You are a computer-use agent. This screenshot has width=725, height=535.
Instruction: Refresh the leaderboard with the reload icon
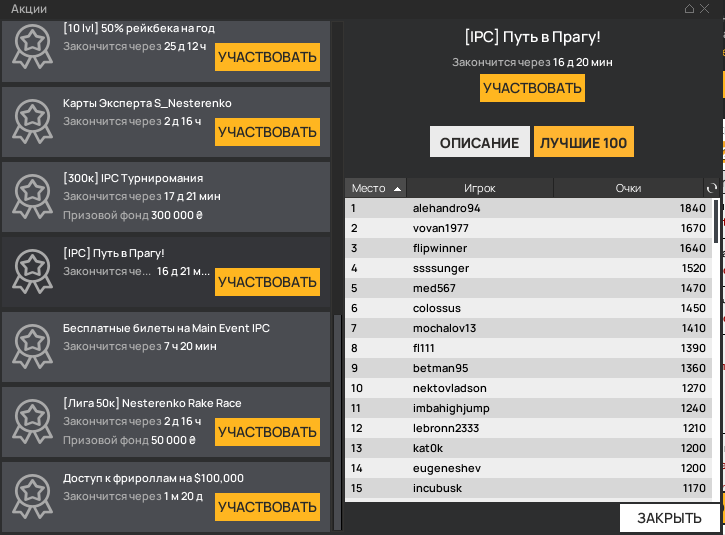pyautogui.click(x=711, y=188)
